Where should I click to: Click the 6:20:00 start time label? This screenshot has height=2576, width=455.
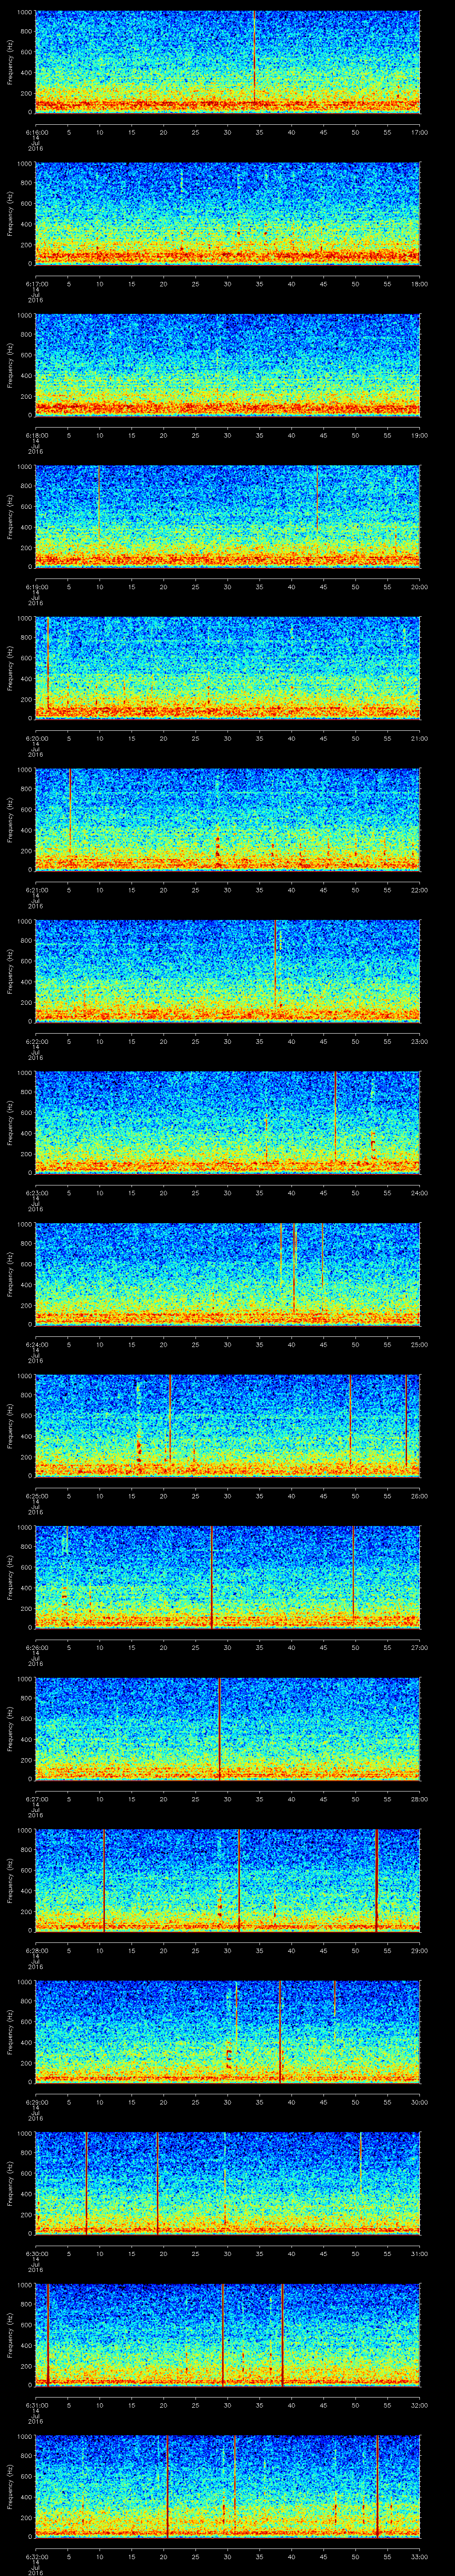(36, 739)
